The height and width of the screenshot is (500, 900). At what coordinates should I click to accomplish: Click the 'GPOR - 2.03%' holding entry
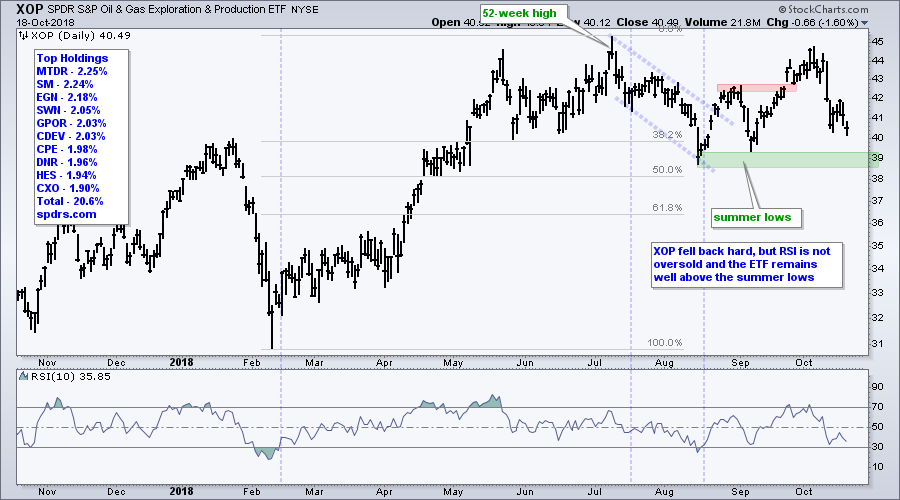point(71,123)
